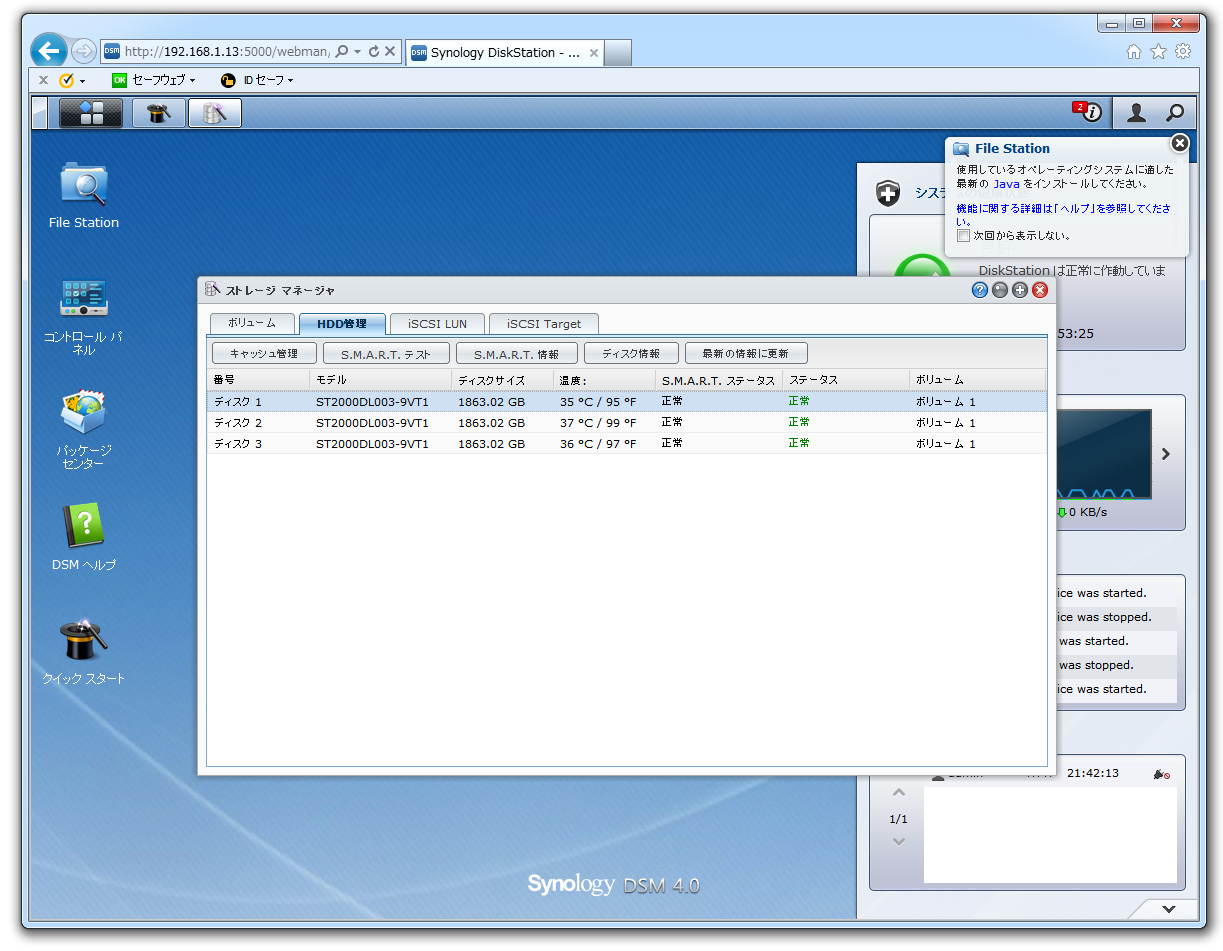The height and width of the screenshot is (951, 1223).
Task: Select Storage Manager icon in DSM taskbar
Action: click(x=215, y=113)
